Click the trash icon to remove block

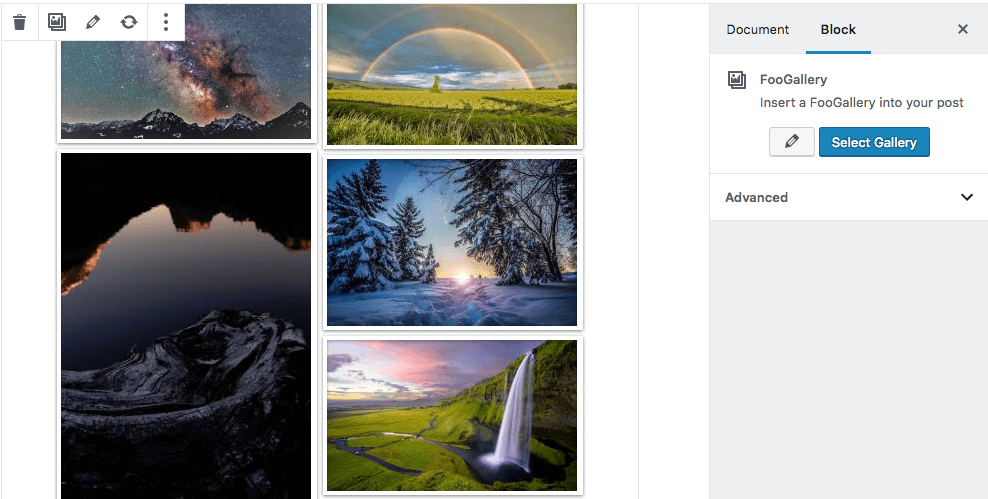(20, 23)
